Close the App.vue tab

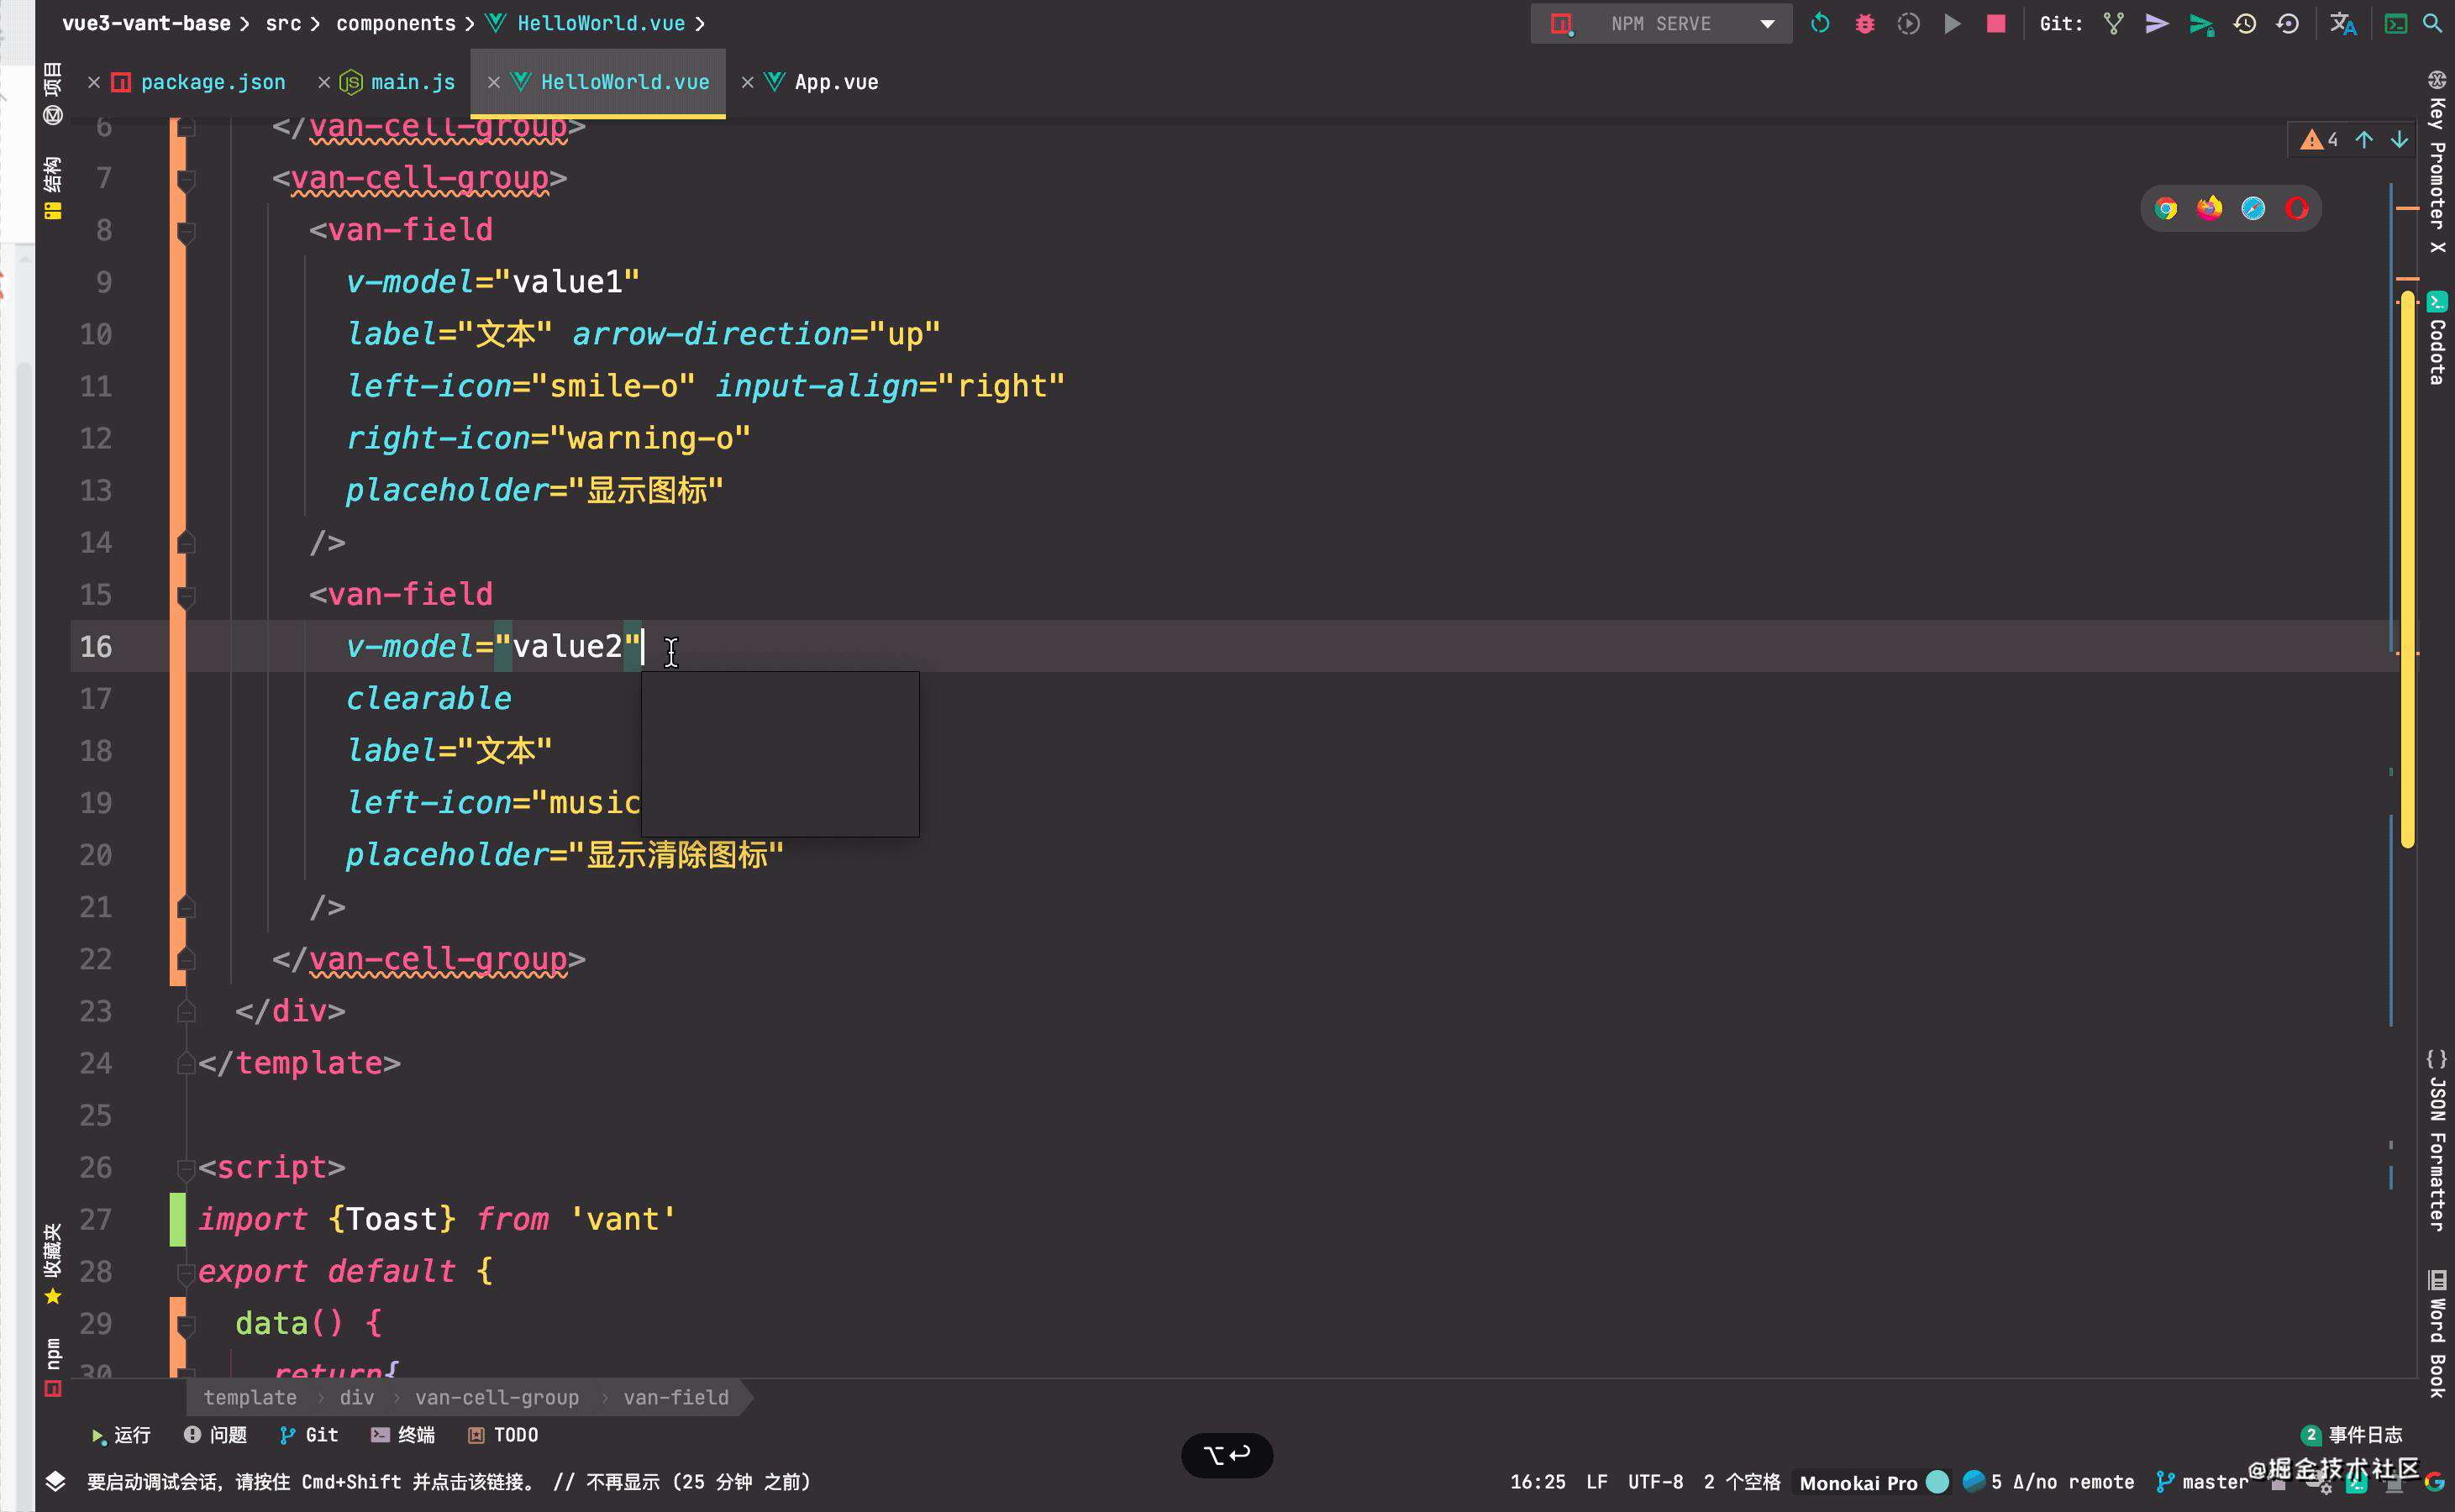click(x=747, y=82)
